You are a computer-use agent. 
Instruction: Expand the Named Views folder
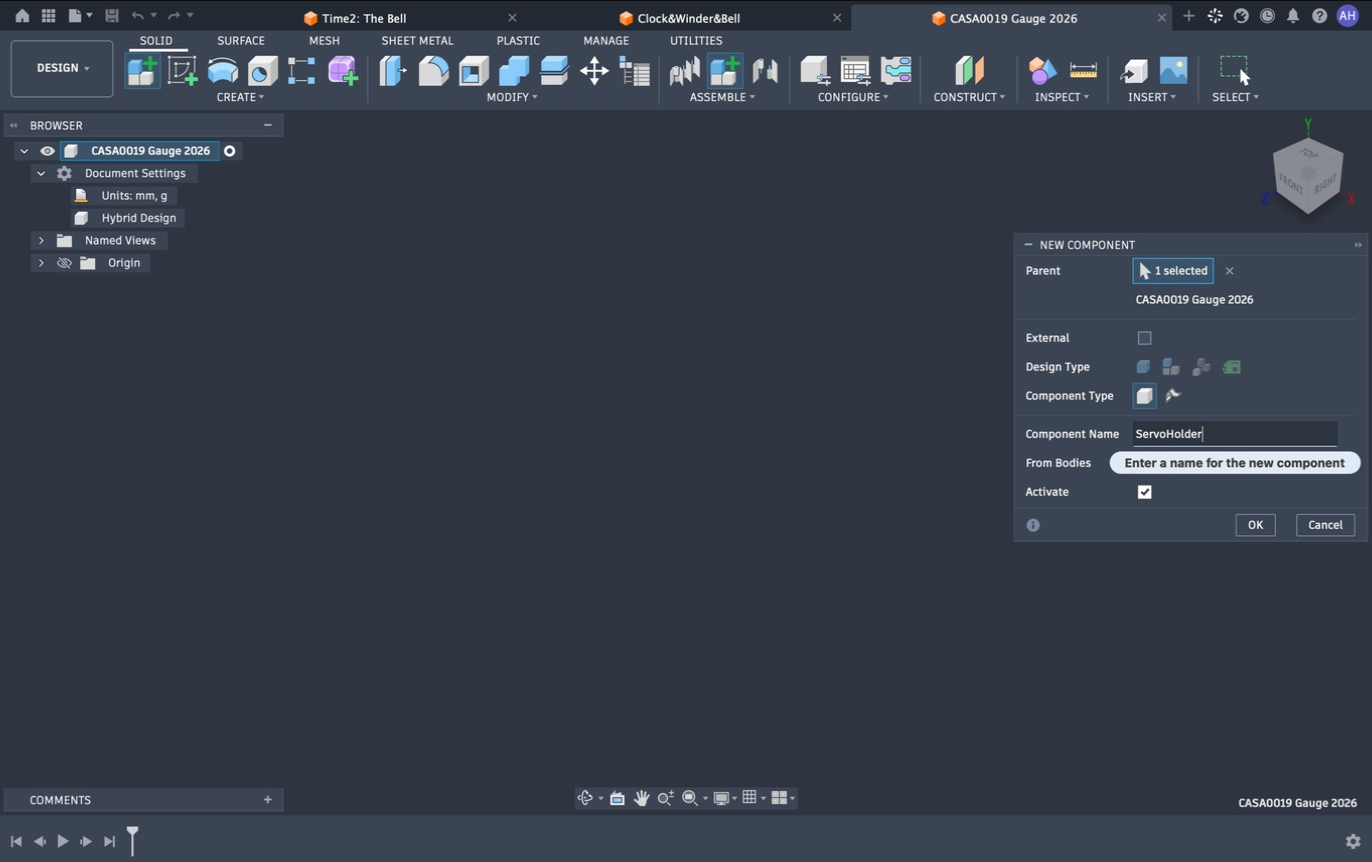pyautogui.click(x=41, y=240)
